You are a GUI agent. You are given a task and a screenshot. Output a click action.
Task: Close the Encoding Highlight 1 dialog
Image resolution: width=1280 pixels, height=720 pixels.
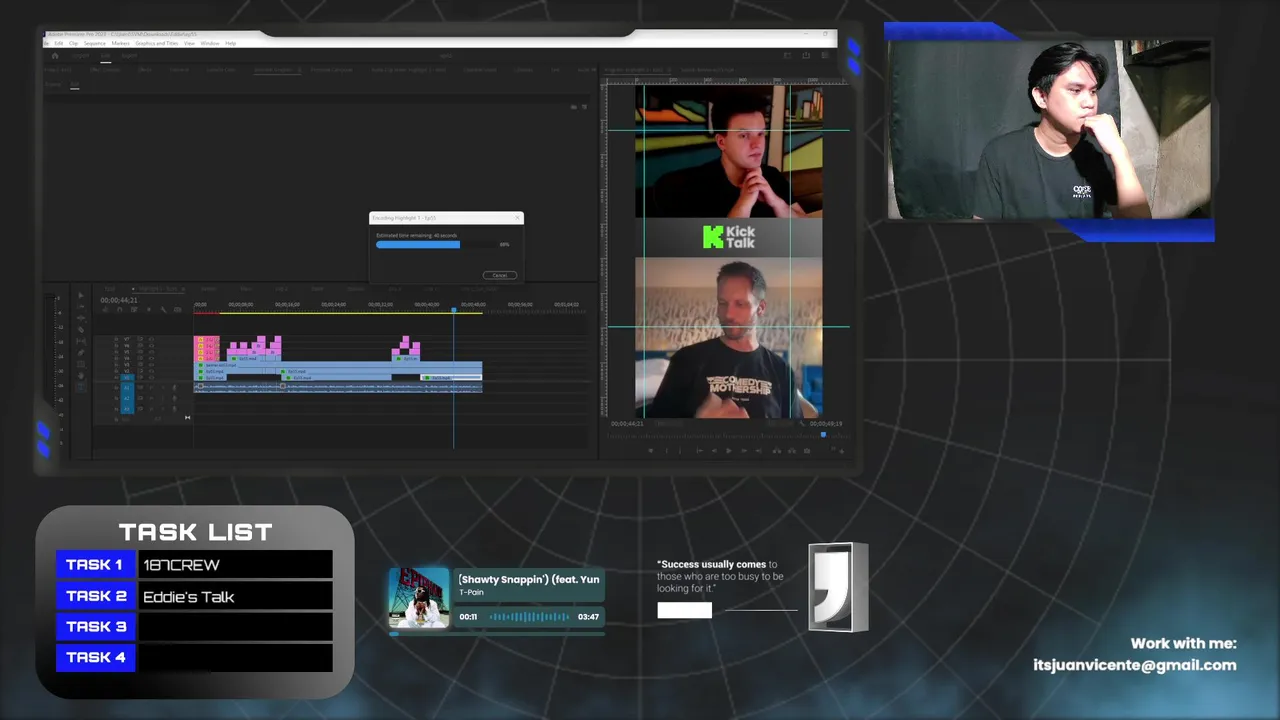(517, 217)
